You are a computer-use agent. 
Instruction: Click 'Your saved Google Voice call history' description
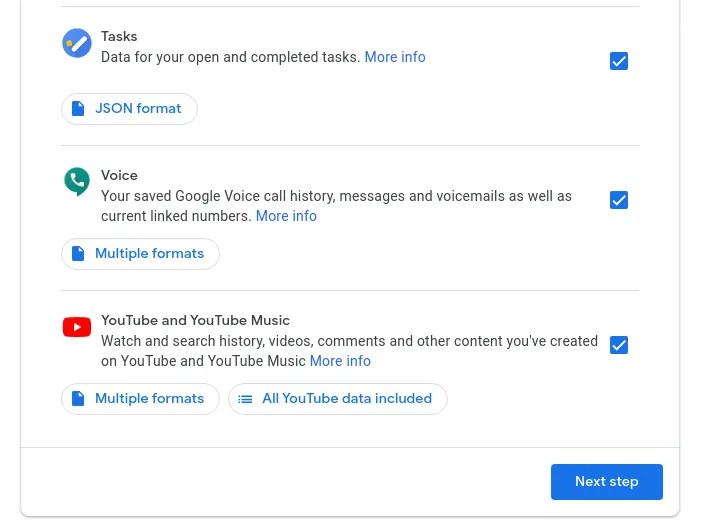point(336,206)
